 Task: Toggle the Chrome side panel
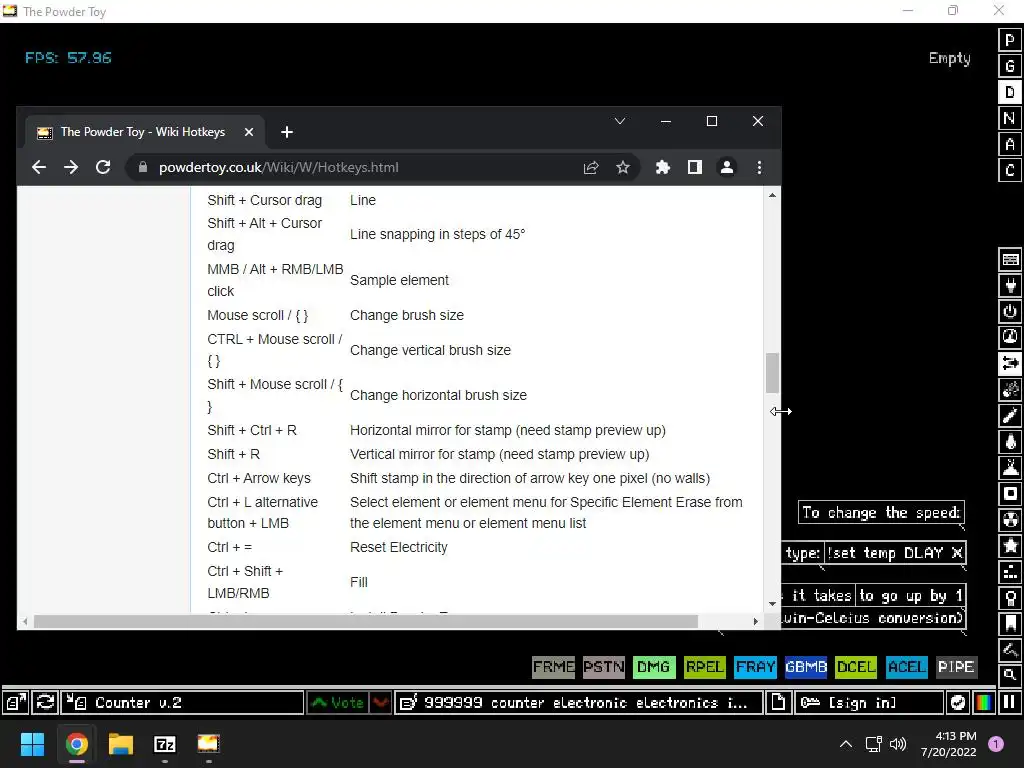click(695, 167)
